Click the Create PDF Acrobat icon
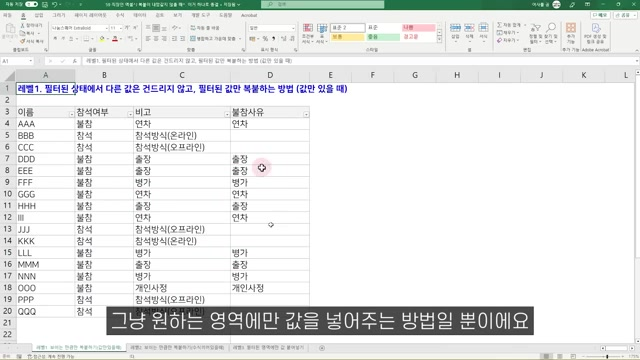The height and width of the screenshot is (360, 640). click(x=596, y=28)
